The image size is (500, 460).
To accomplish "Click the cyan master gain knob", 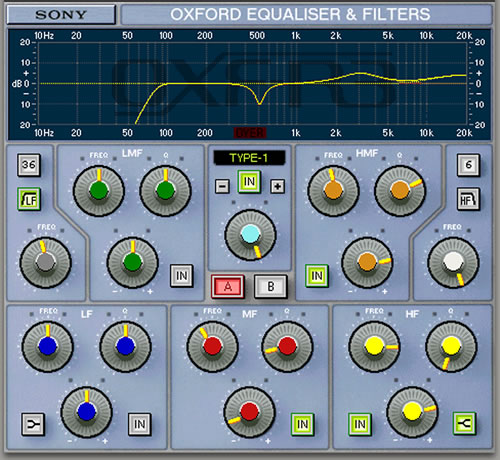I will (x=251, y=234).
